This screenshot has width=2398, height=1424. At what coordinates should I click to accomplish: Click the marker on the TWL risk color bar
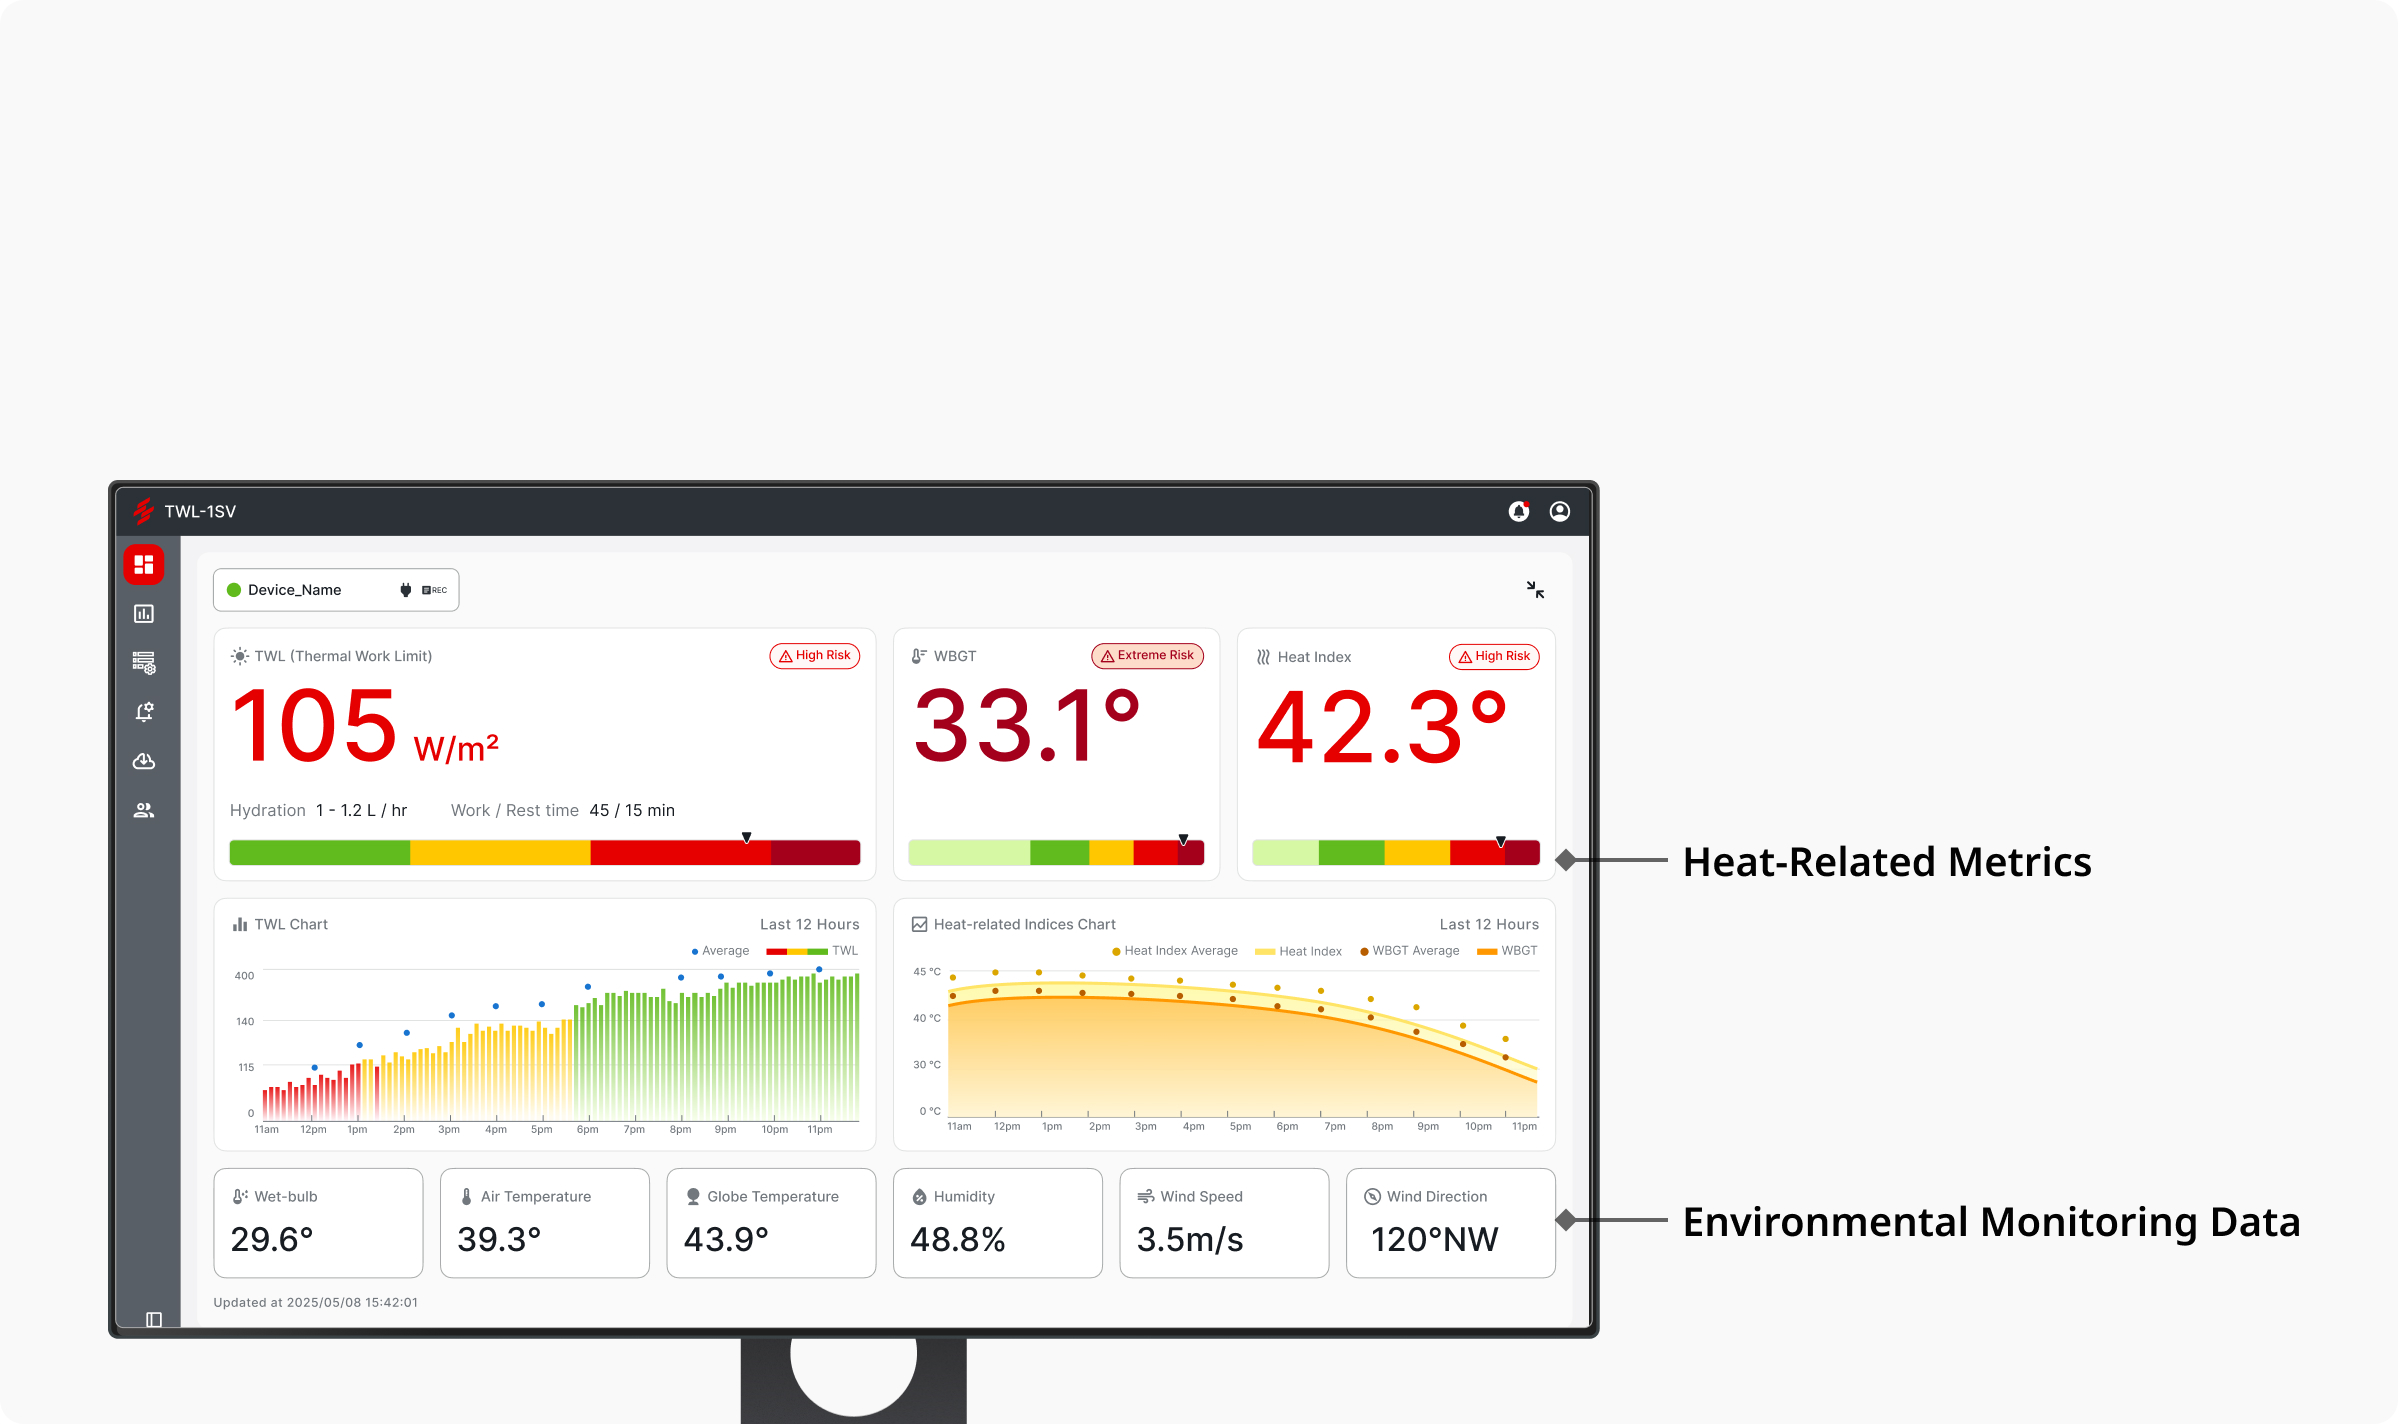coord(747,837)
